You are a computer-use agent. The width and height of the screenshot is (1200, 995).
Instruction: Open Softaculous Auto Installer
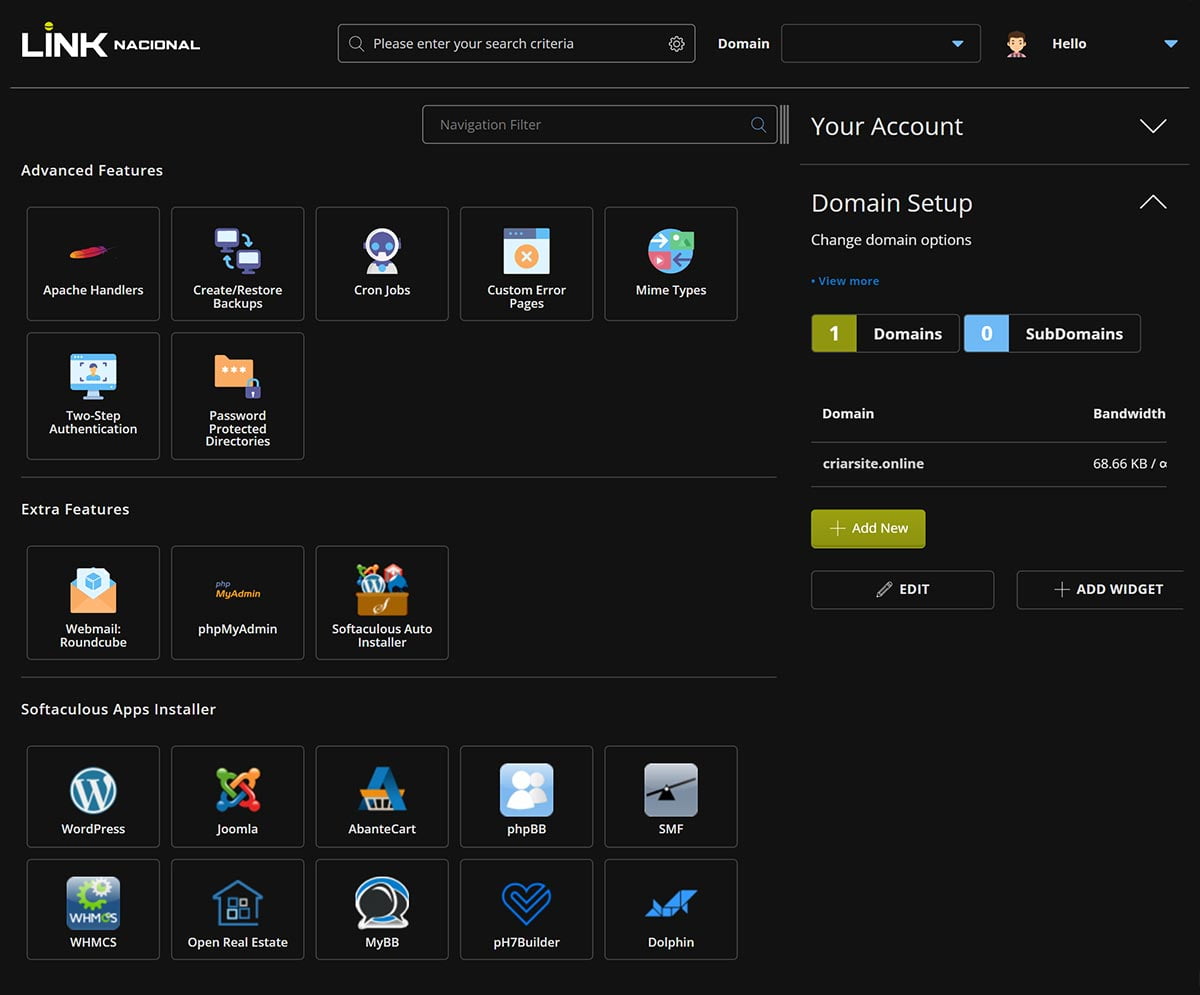click(x=382, y=603)
